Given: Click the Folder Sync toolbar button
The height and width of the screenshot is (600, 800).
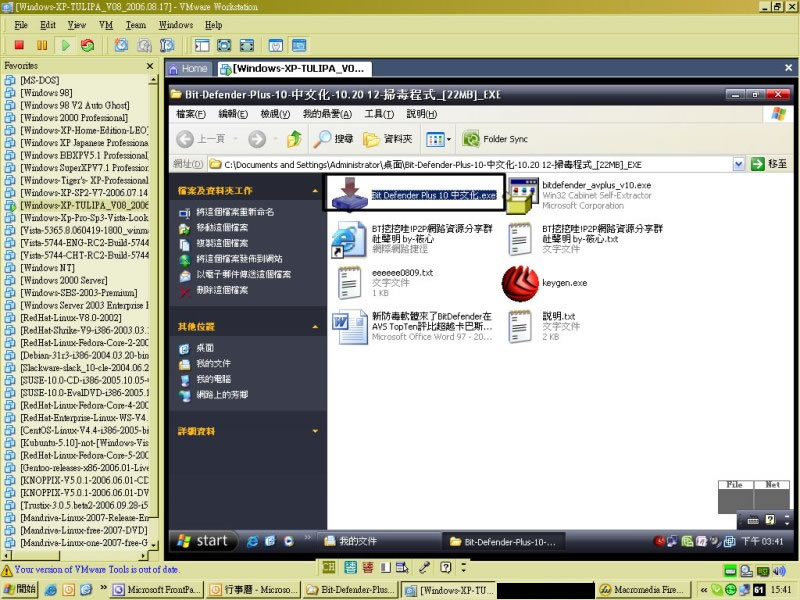Looking at the screenshot, I should [x=495, y=139].
